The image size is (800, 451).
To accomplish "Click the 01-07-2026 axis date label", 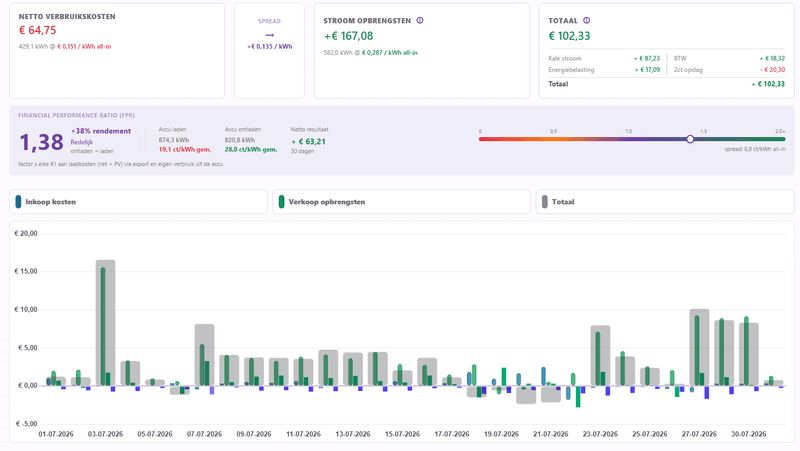I will [x=56, y=434].
